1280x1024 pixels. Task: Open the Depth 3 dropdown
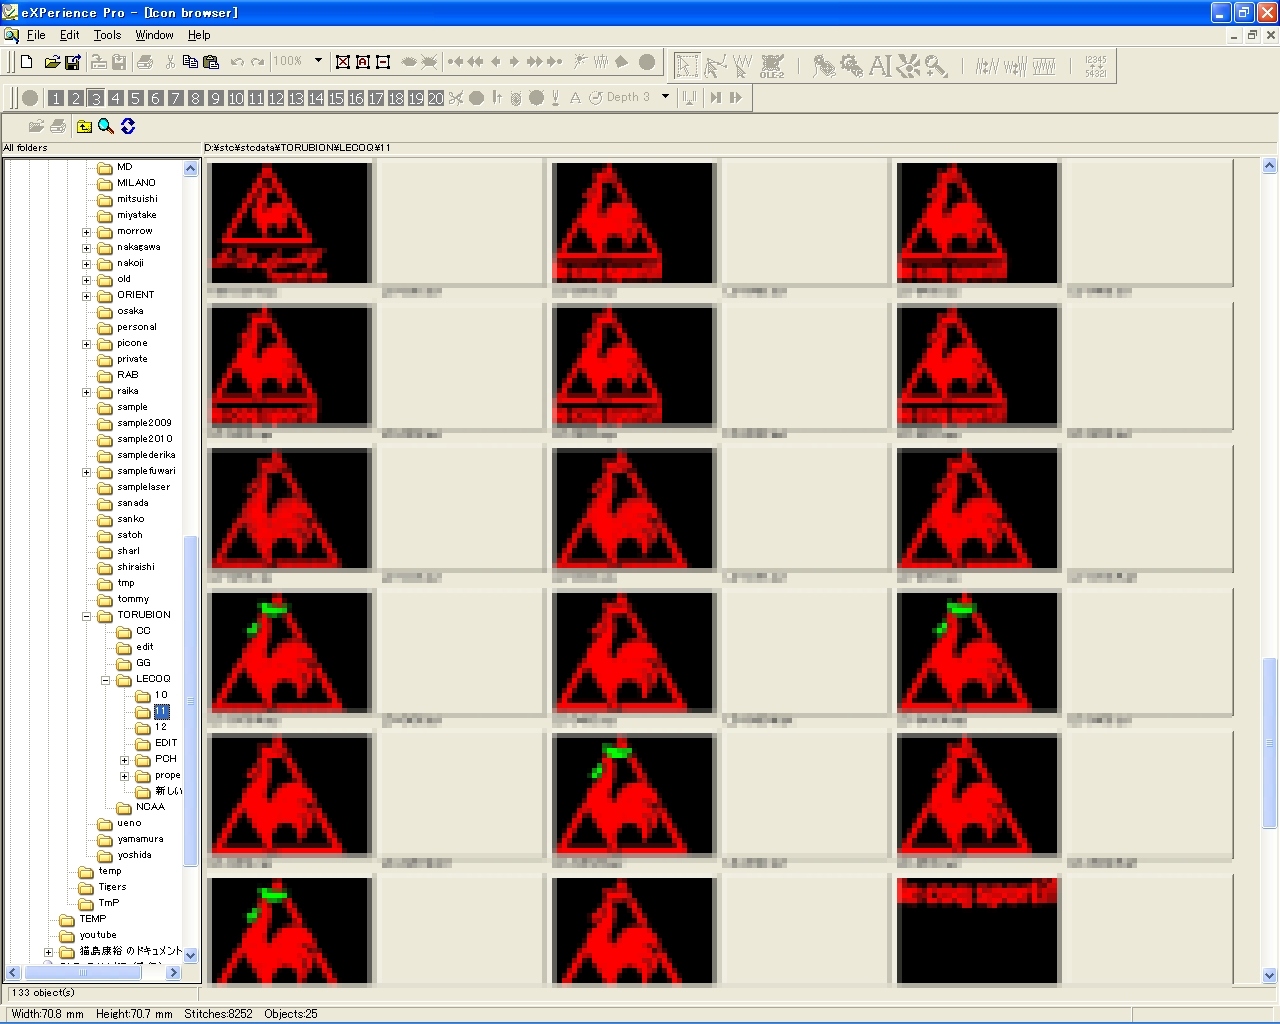(665, 97)
